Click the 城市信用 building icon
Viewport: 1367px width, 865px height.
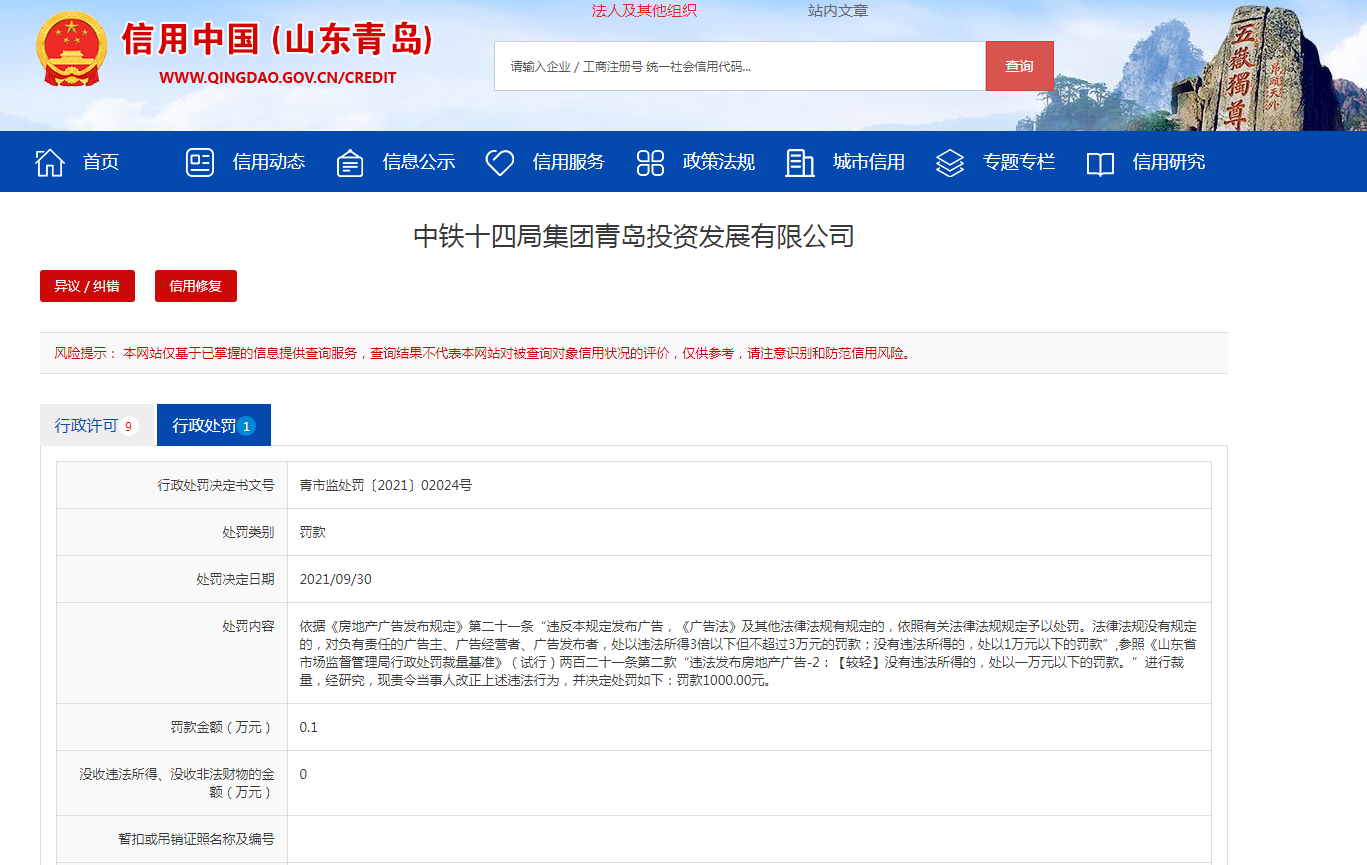800,162
